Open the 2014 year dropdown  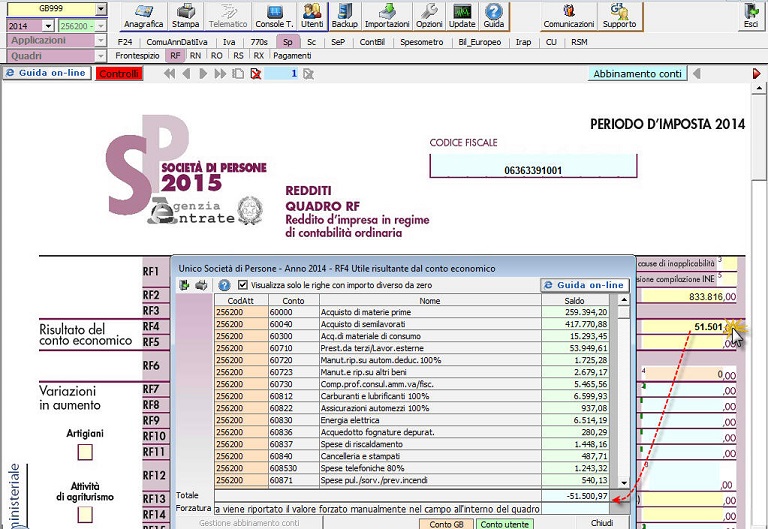[x=48, y=25]
